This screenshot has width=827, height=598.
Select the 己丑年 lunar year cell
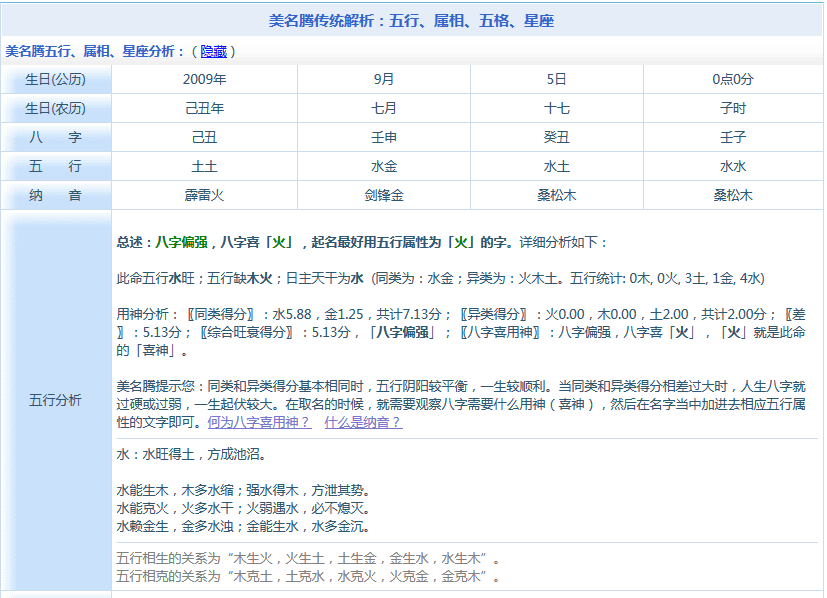tap(204, 108)
